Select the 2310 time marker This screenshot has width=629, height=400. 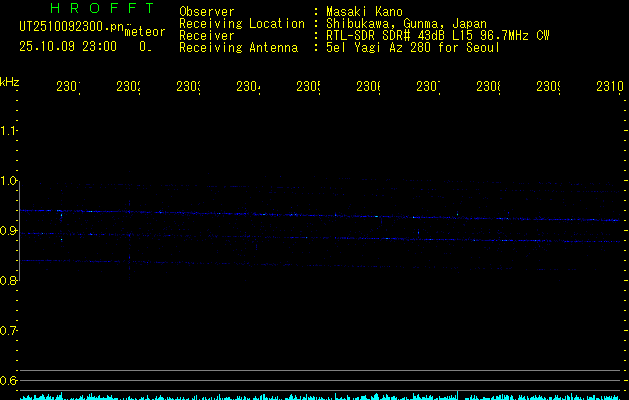[x=609, y=87]
